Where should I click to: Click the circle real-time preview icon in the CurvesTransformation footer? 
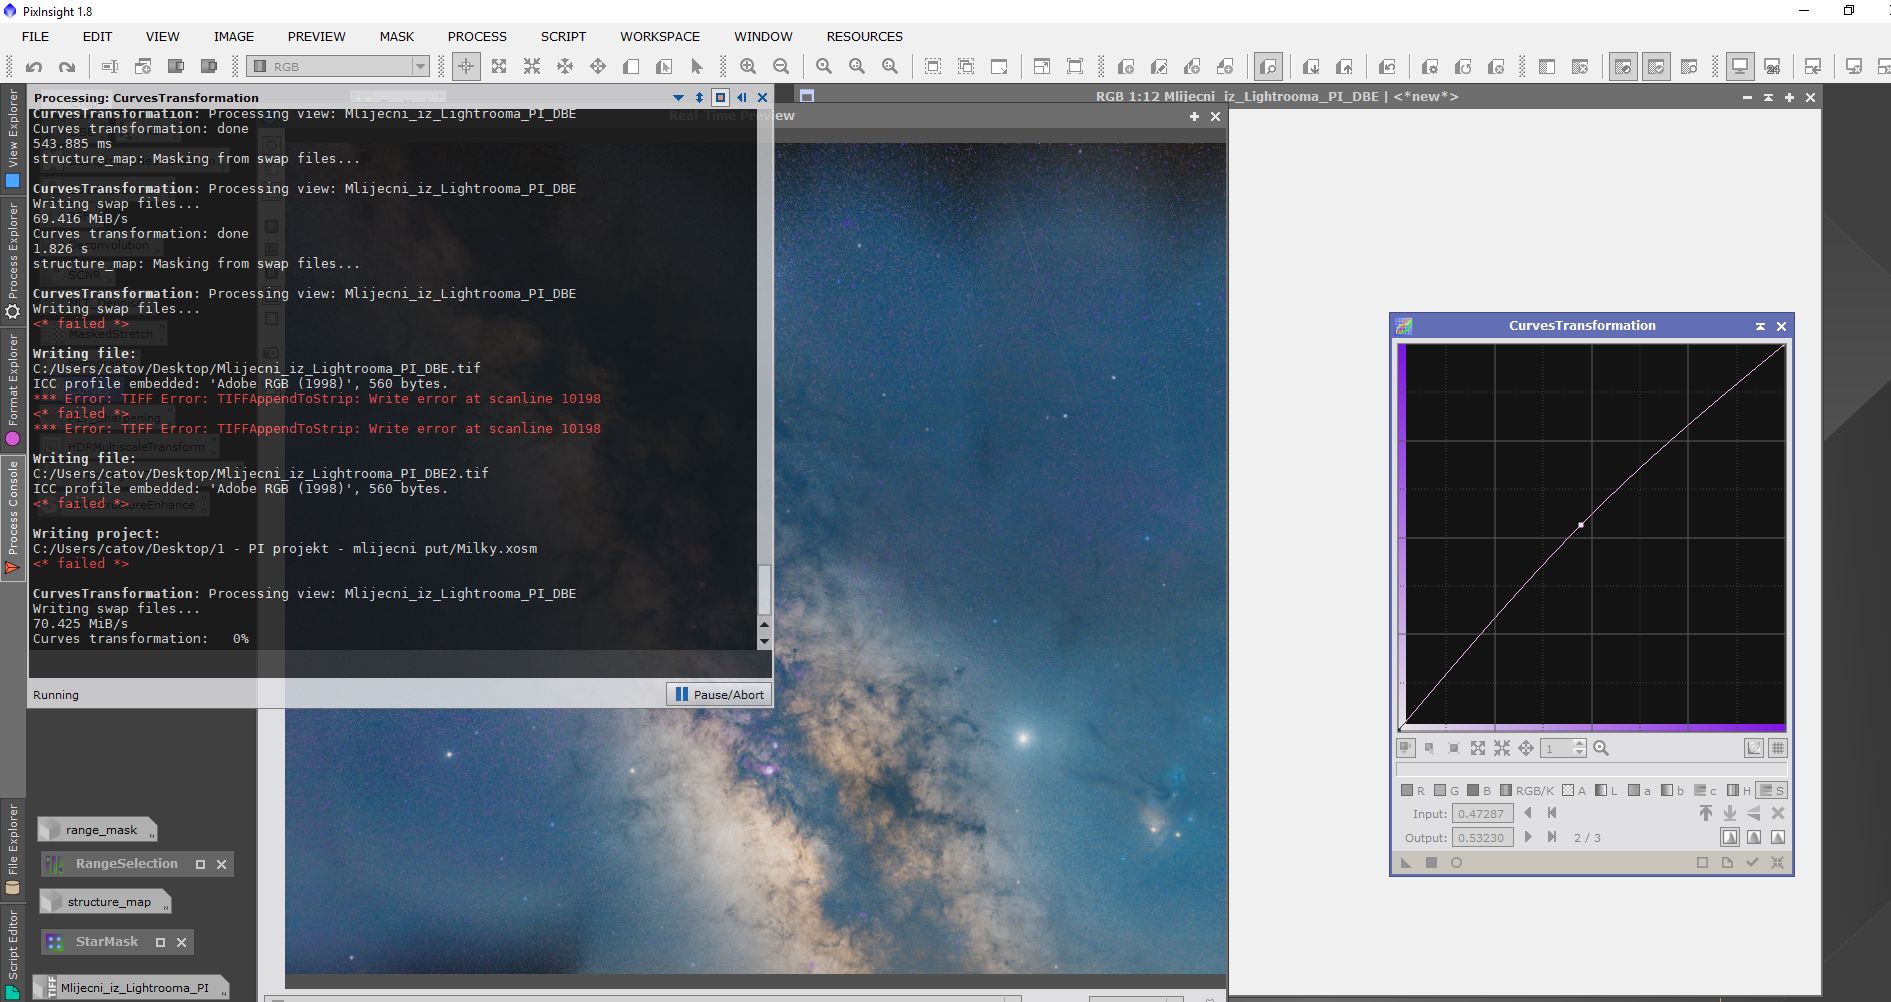tap(1456, 863)
